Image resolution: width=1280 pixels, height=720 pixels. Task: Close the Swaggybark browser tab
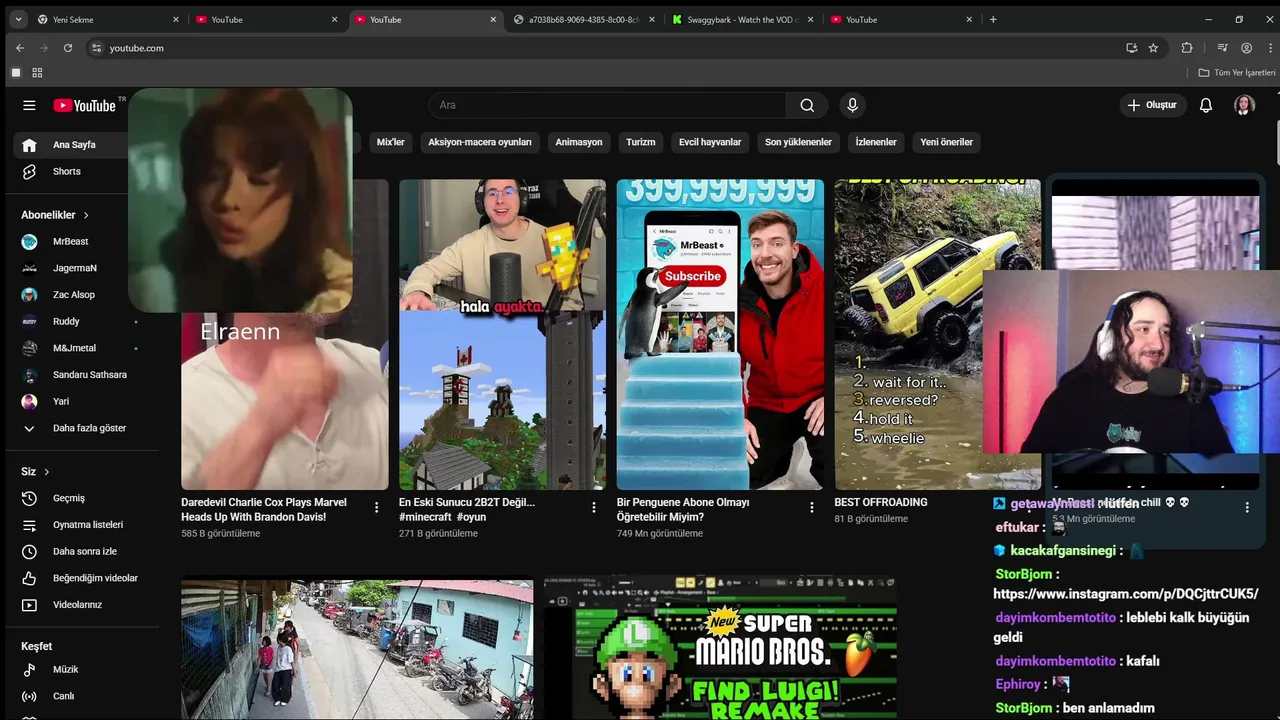coord(810,20)
